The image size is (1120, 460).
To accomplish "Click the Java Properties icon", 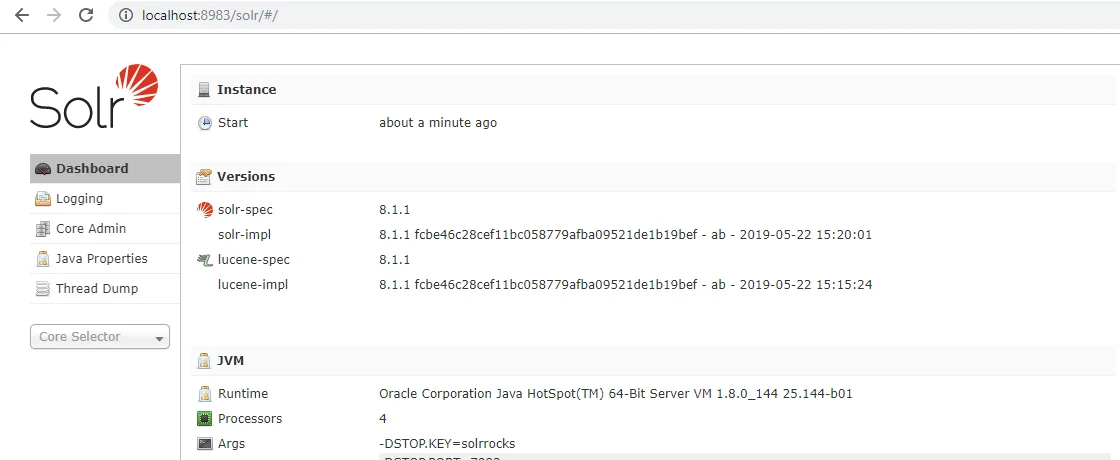I will (43, 259).
